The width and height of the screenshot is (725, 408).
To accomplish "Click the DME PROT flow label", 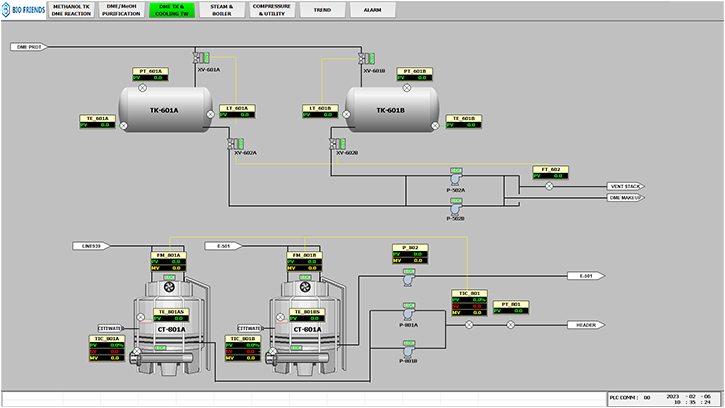I will [x=28, y=47].
